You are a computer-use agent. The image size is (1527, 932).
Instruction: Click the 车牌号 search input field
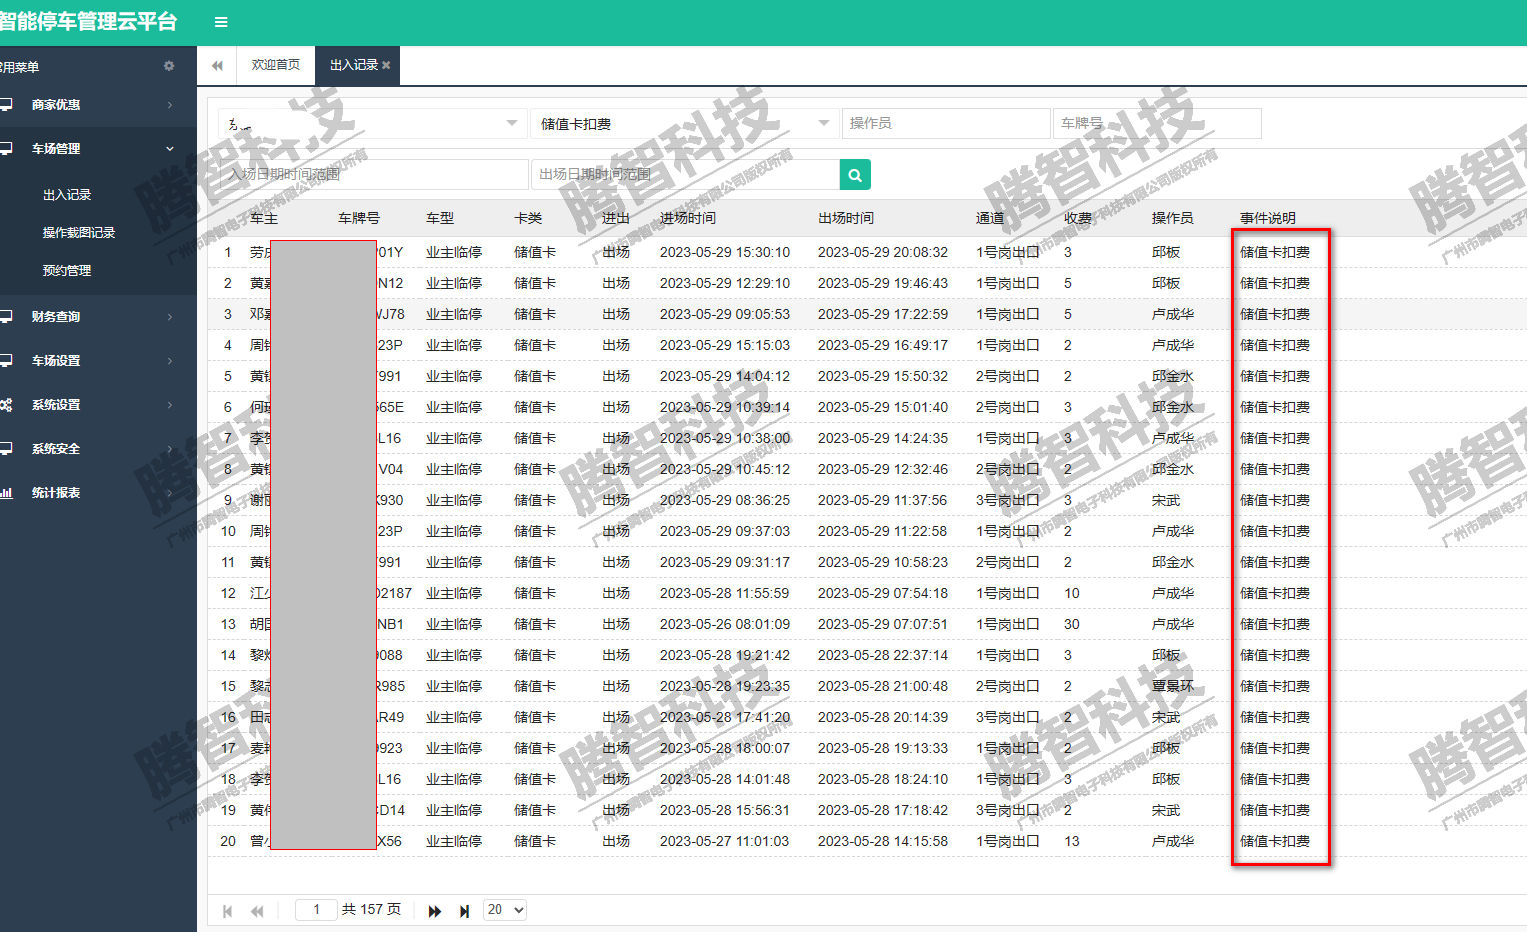click(x=1160, y=122)
